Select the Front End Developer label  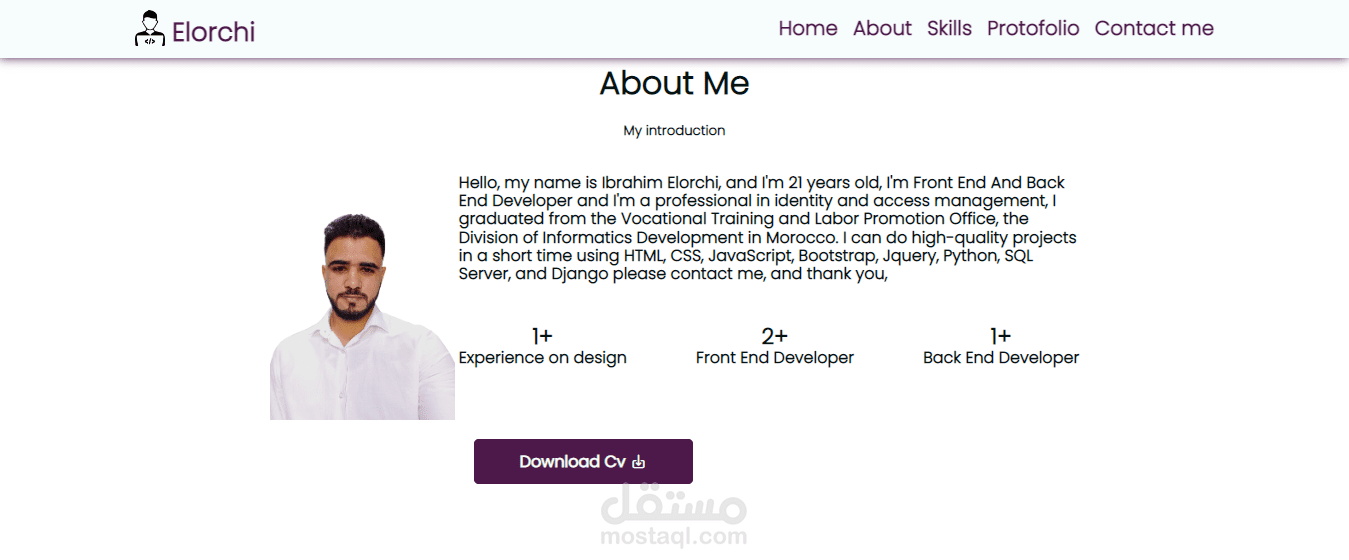coord(774,358)
